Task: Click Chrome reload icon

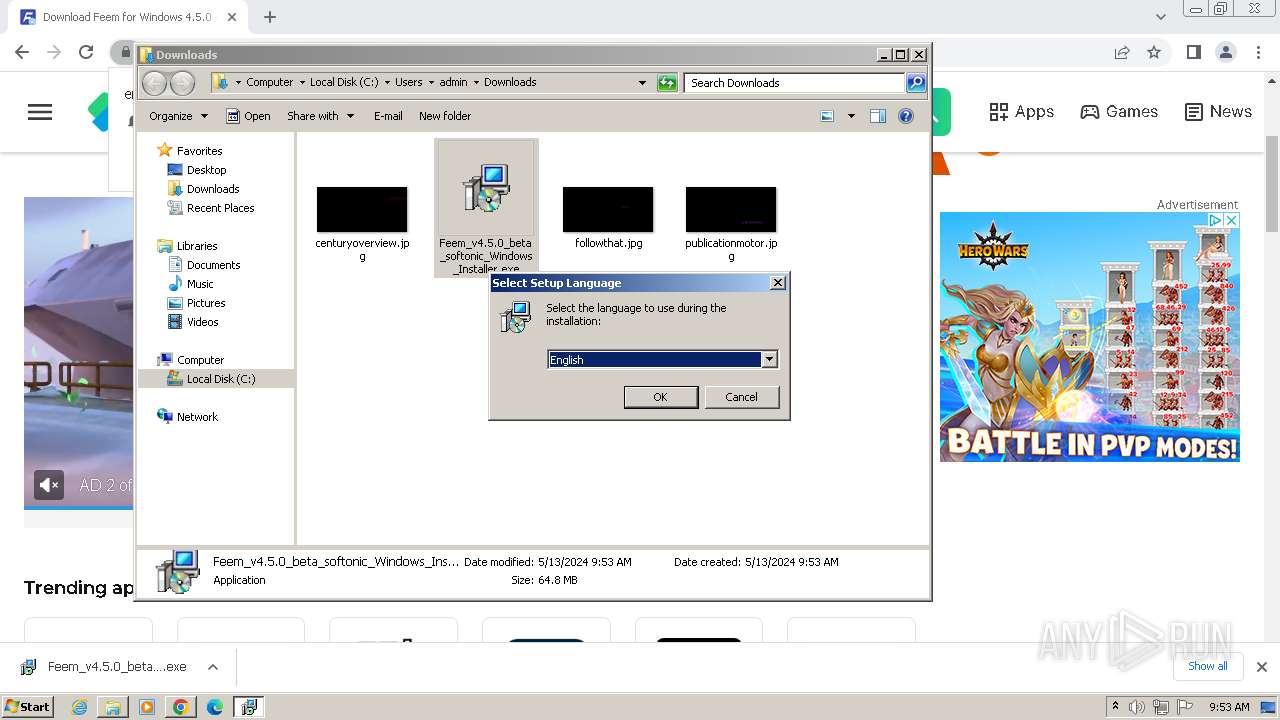Action: coord(86,52)
